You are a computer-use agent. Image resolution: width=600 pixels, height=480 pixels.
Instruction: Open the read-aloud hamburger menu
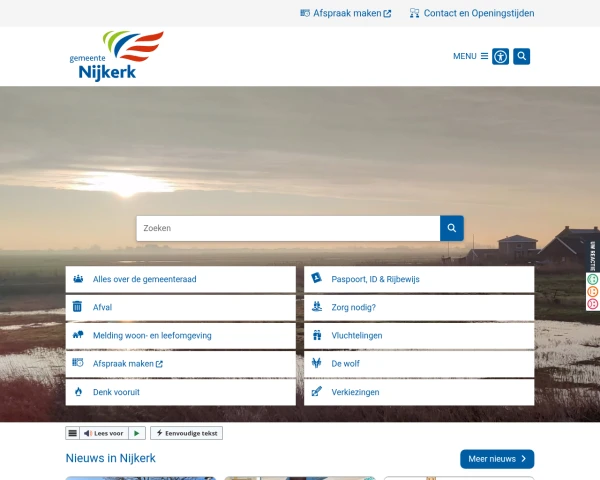click(x=72, y=433)
